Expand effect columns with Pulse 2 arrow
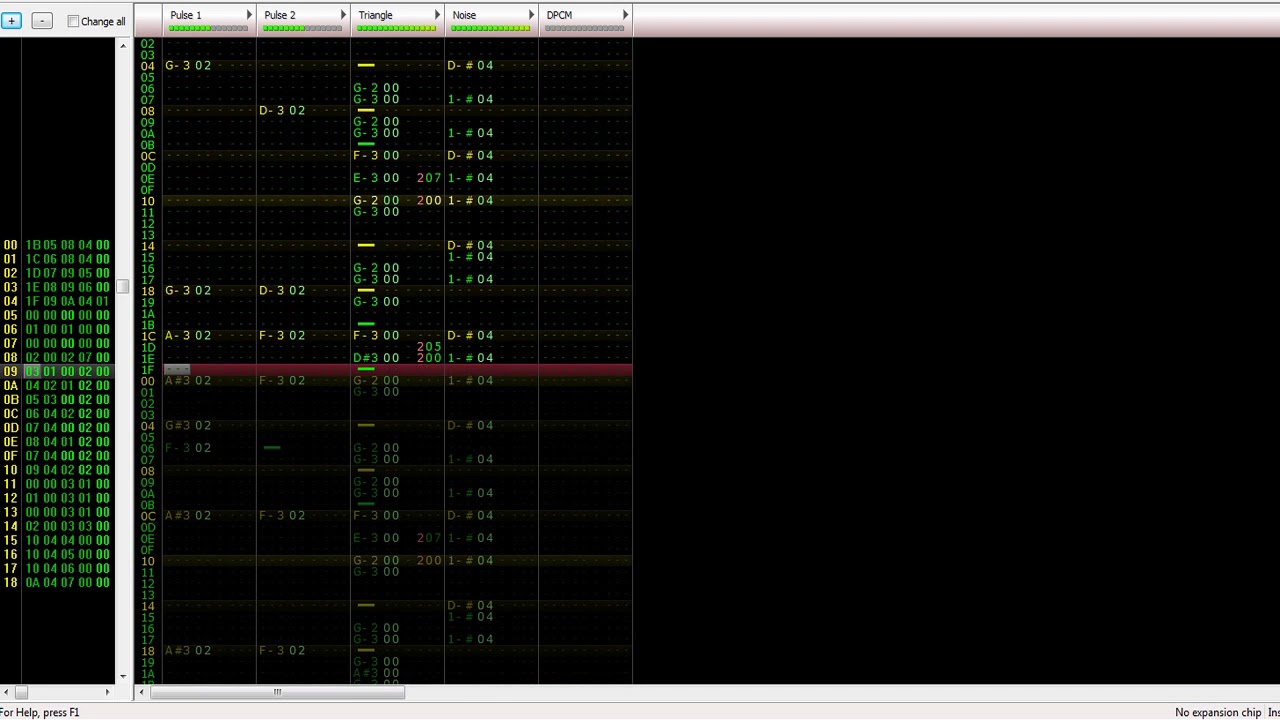 click(343, 15)
